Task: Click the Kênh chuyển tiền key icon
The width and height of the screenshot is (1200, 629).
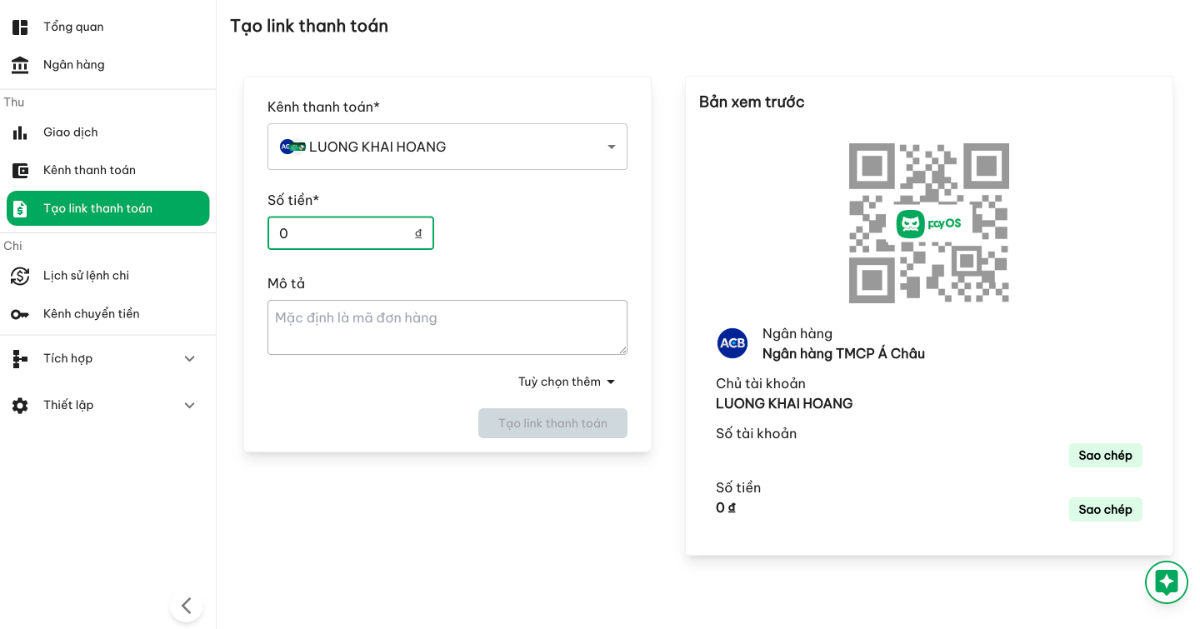Action: click(20, 314)
